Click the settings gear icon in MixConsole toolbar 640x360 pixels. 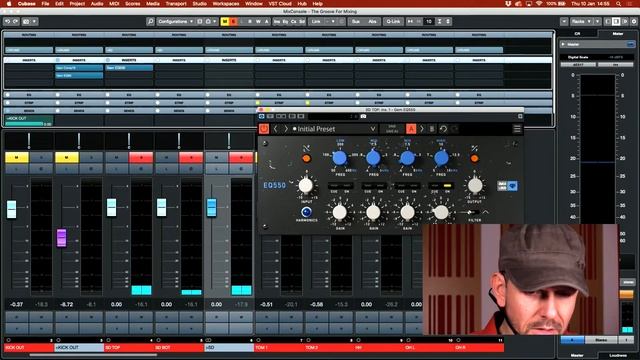tap(634, 21)
